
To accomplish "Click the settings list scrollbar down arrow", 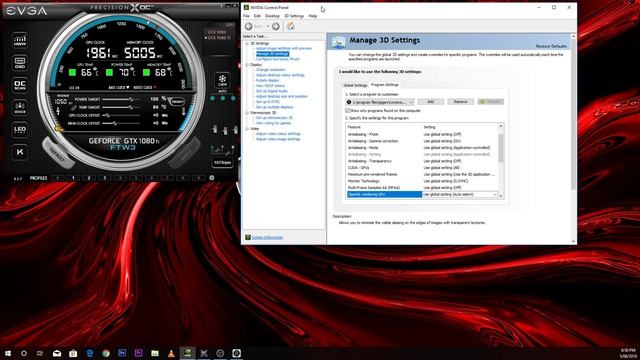I will tap(501, 196).
